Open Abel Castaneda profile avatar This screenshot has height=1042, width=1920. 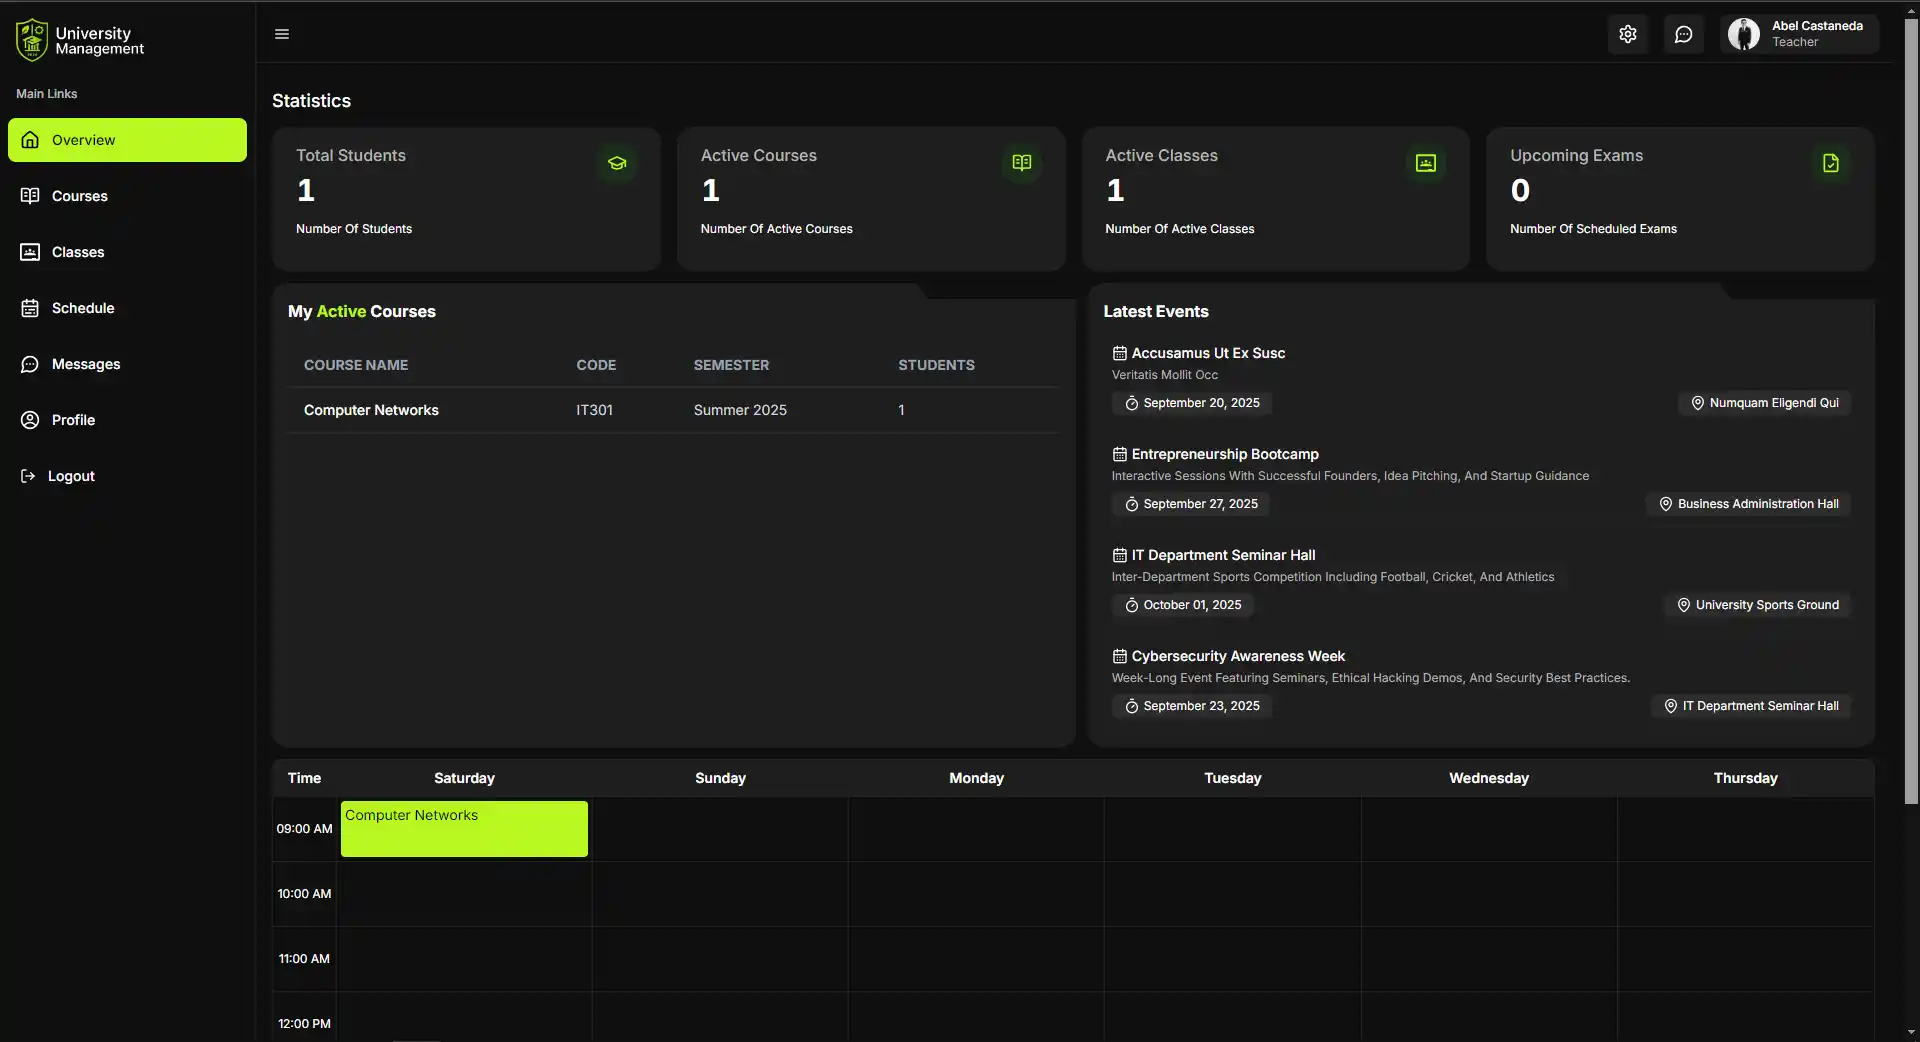click(1744, 34)
